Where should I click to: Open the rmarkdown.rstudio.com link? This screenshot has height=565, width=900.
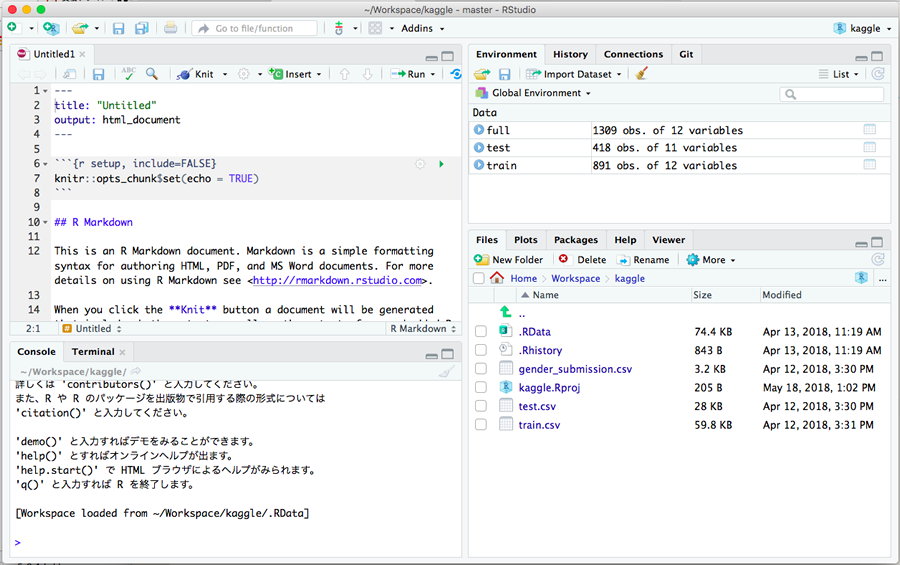pyautogui.click(x=338, y=280)
